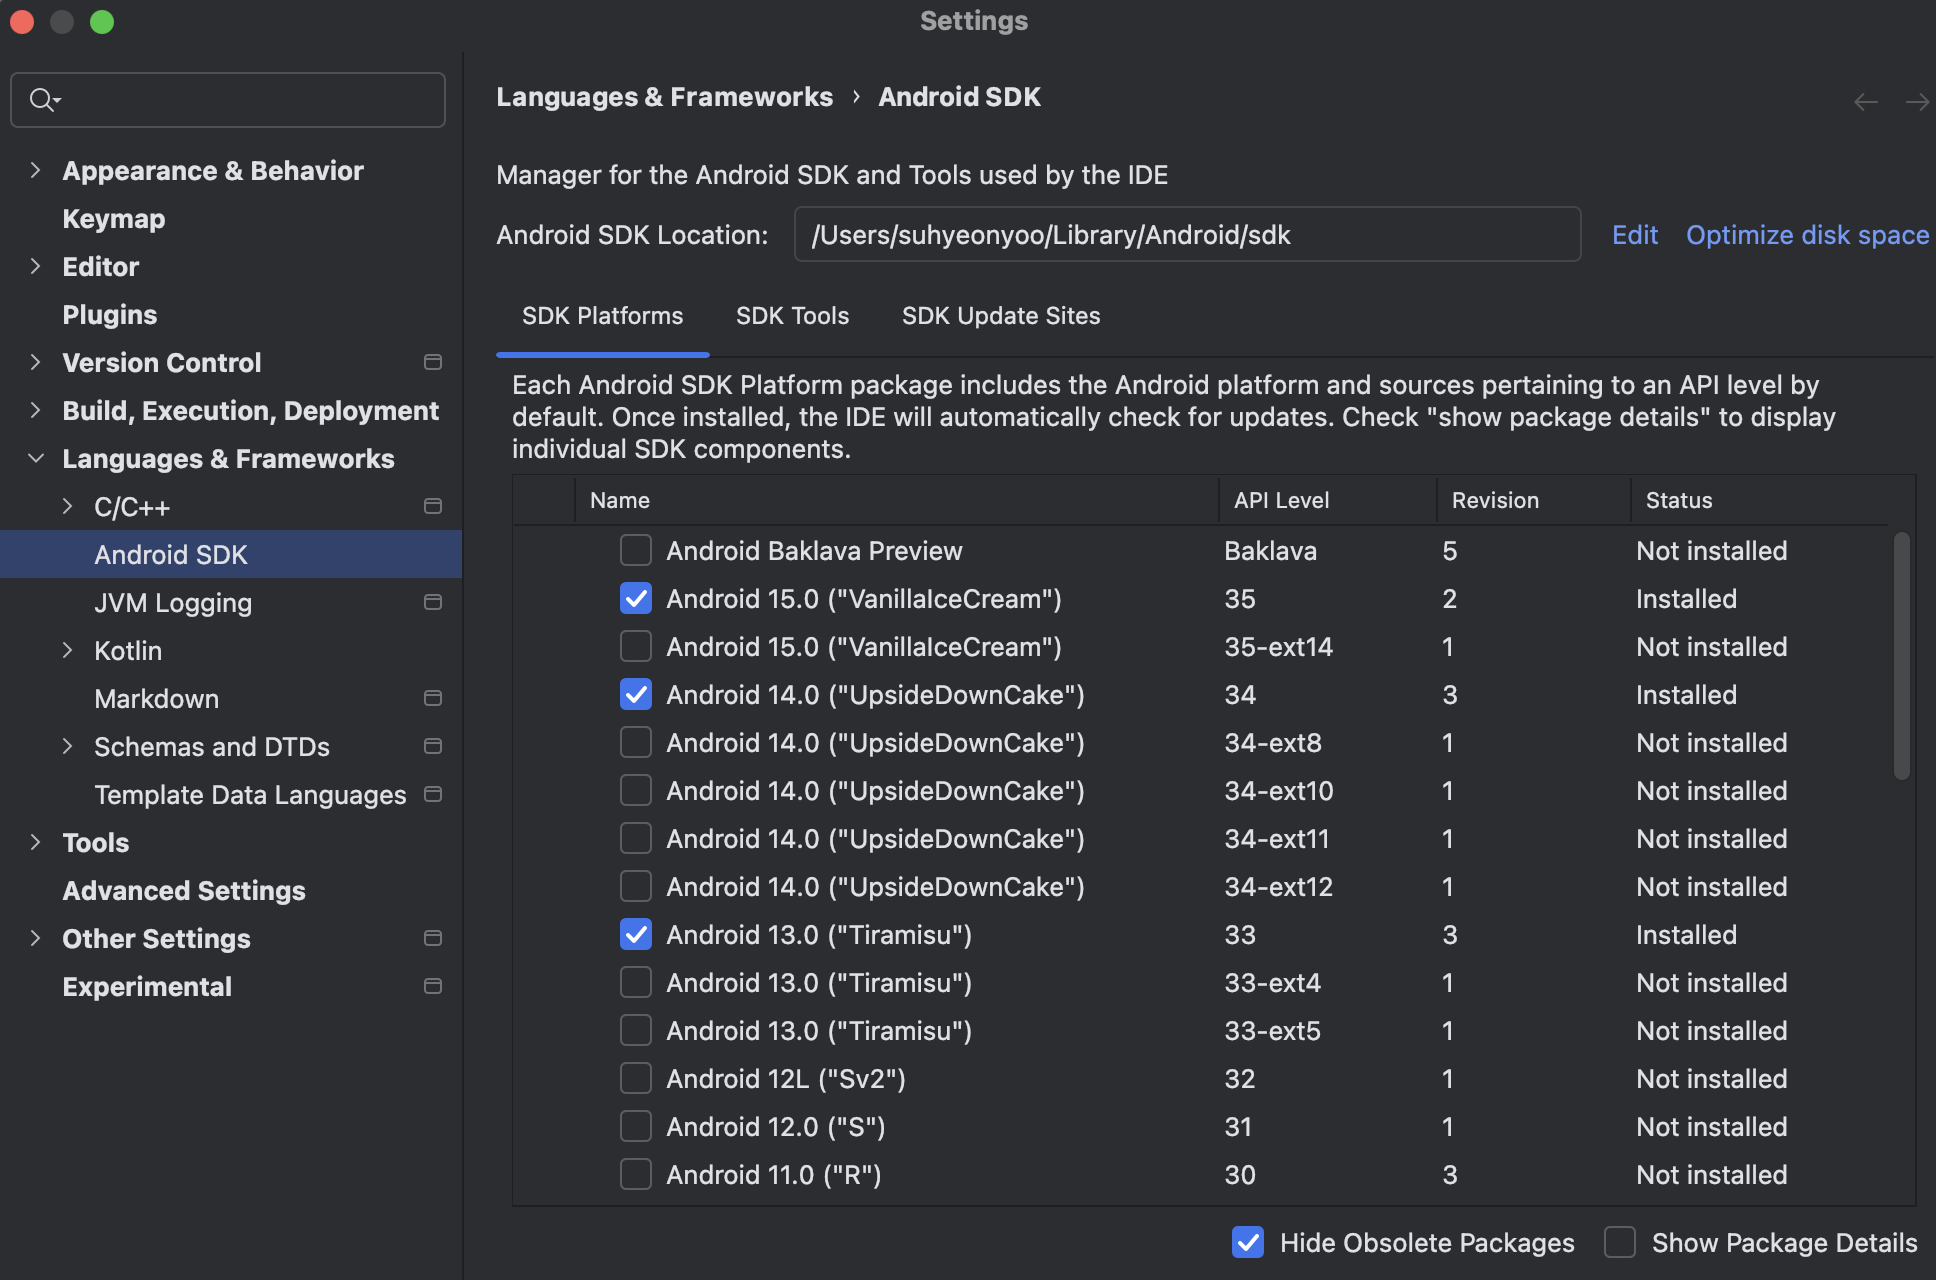Expand the Kotlin settings node
Screen dimensions: 1936x1280
pos(67,650)
